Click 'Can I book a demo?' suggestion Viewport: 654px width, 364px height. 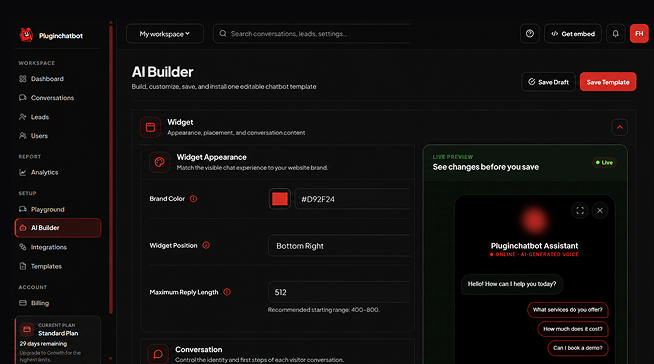pos(578,348)
